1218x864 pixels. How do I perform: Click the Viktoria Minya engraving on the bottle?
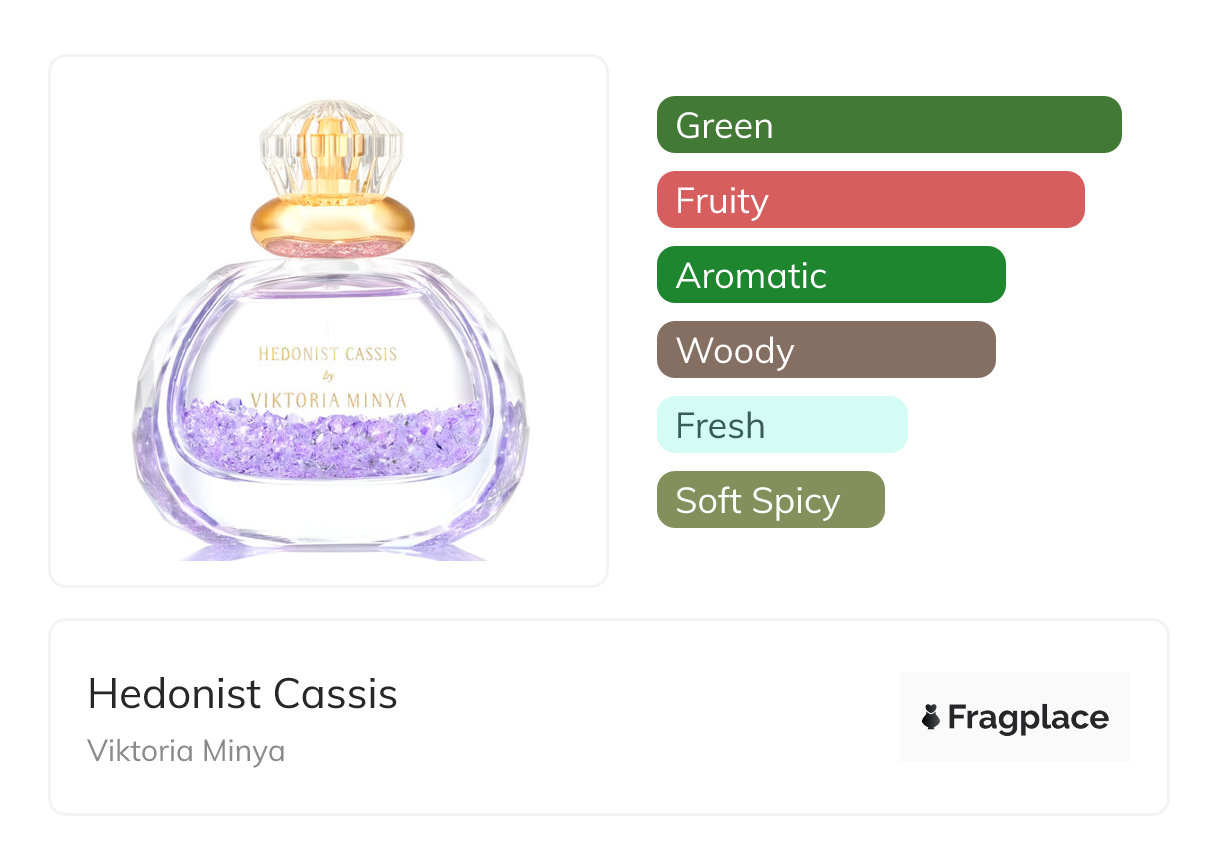[328, 400]
